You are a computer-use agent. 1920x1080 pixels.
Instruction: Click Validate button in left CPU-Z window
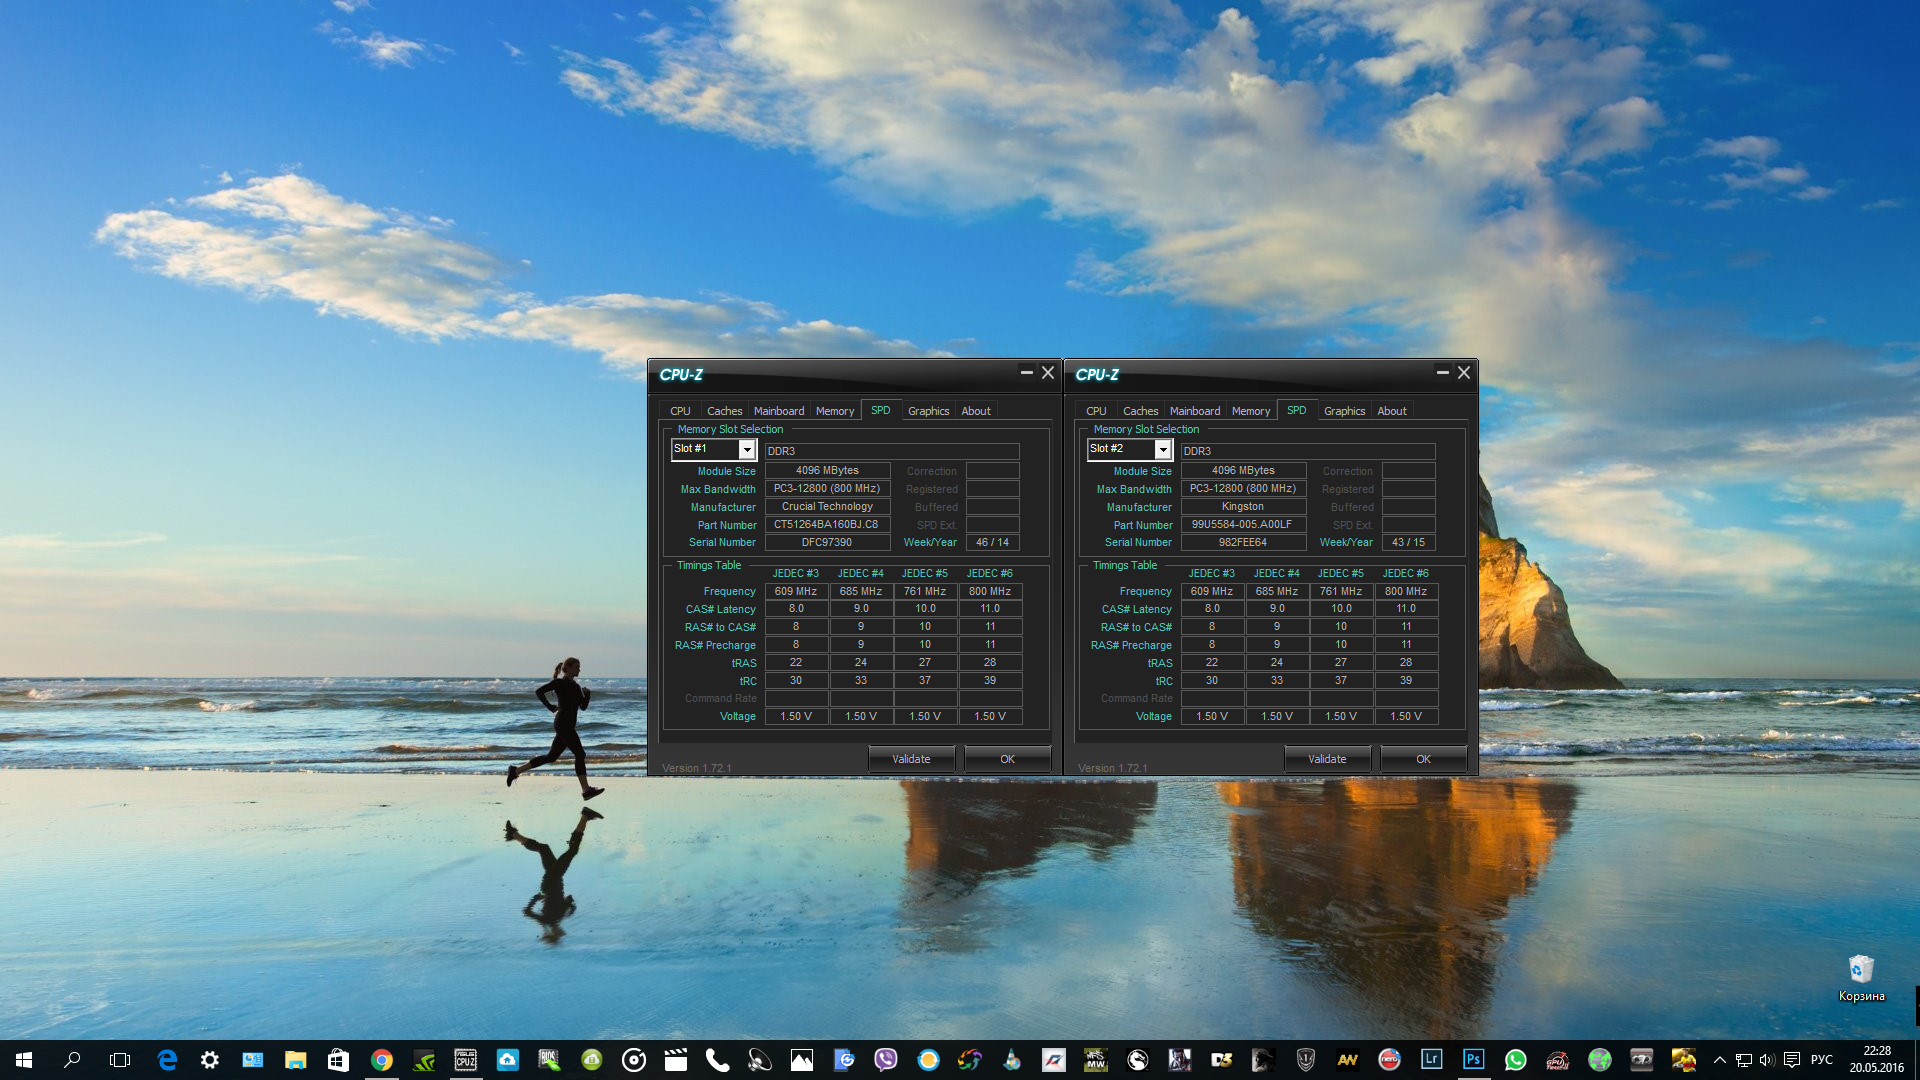(x=910, y=759)
